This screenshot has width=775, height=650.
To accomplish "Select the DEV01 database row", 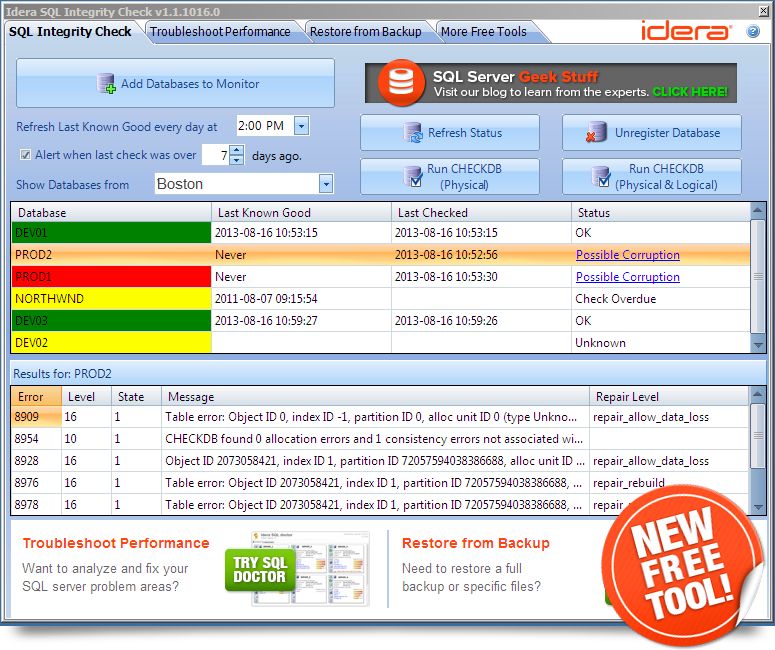I will coord(381,232).
